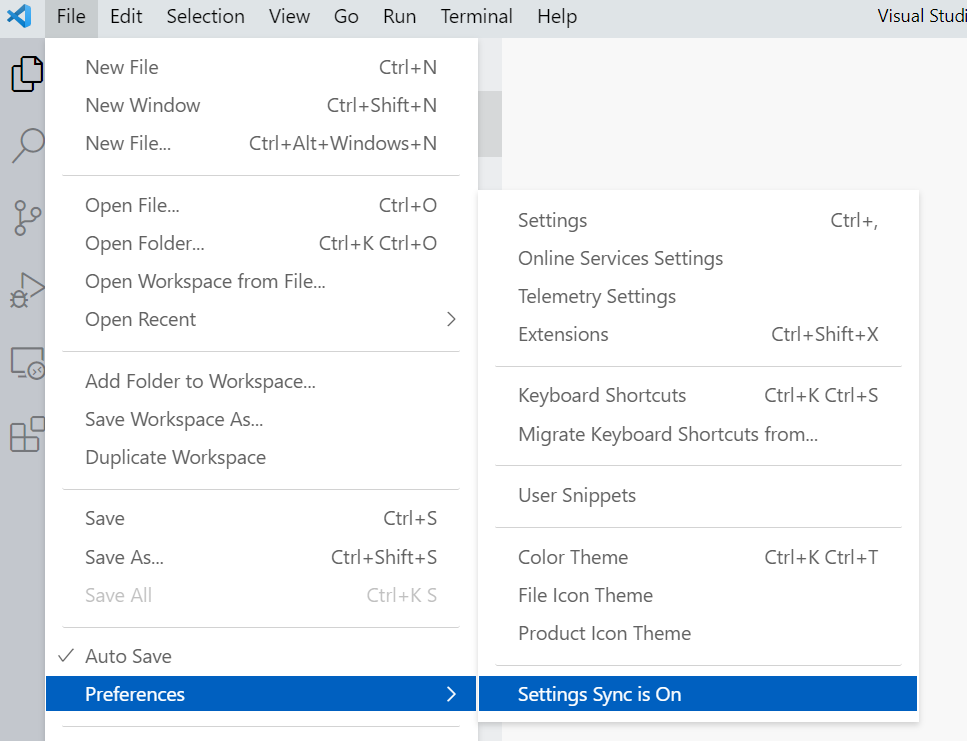Screen dimensions: 967x741
Task: Open the Remote Explorer icon
Action: point(27,363)
